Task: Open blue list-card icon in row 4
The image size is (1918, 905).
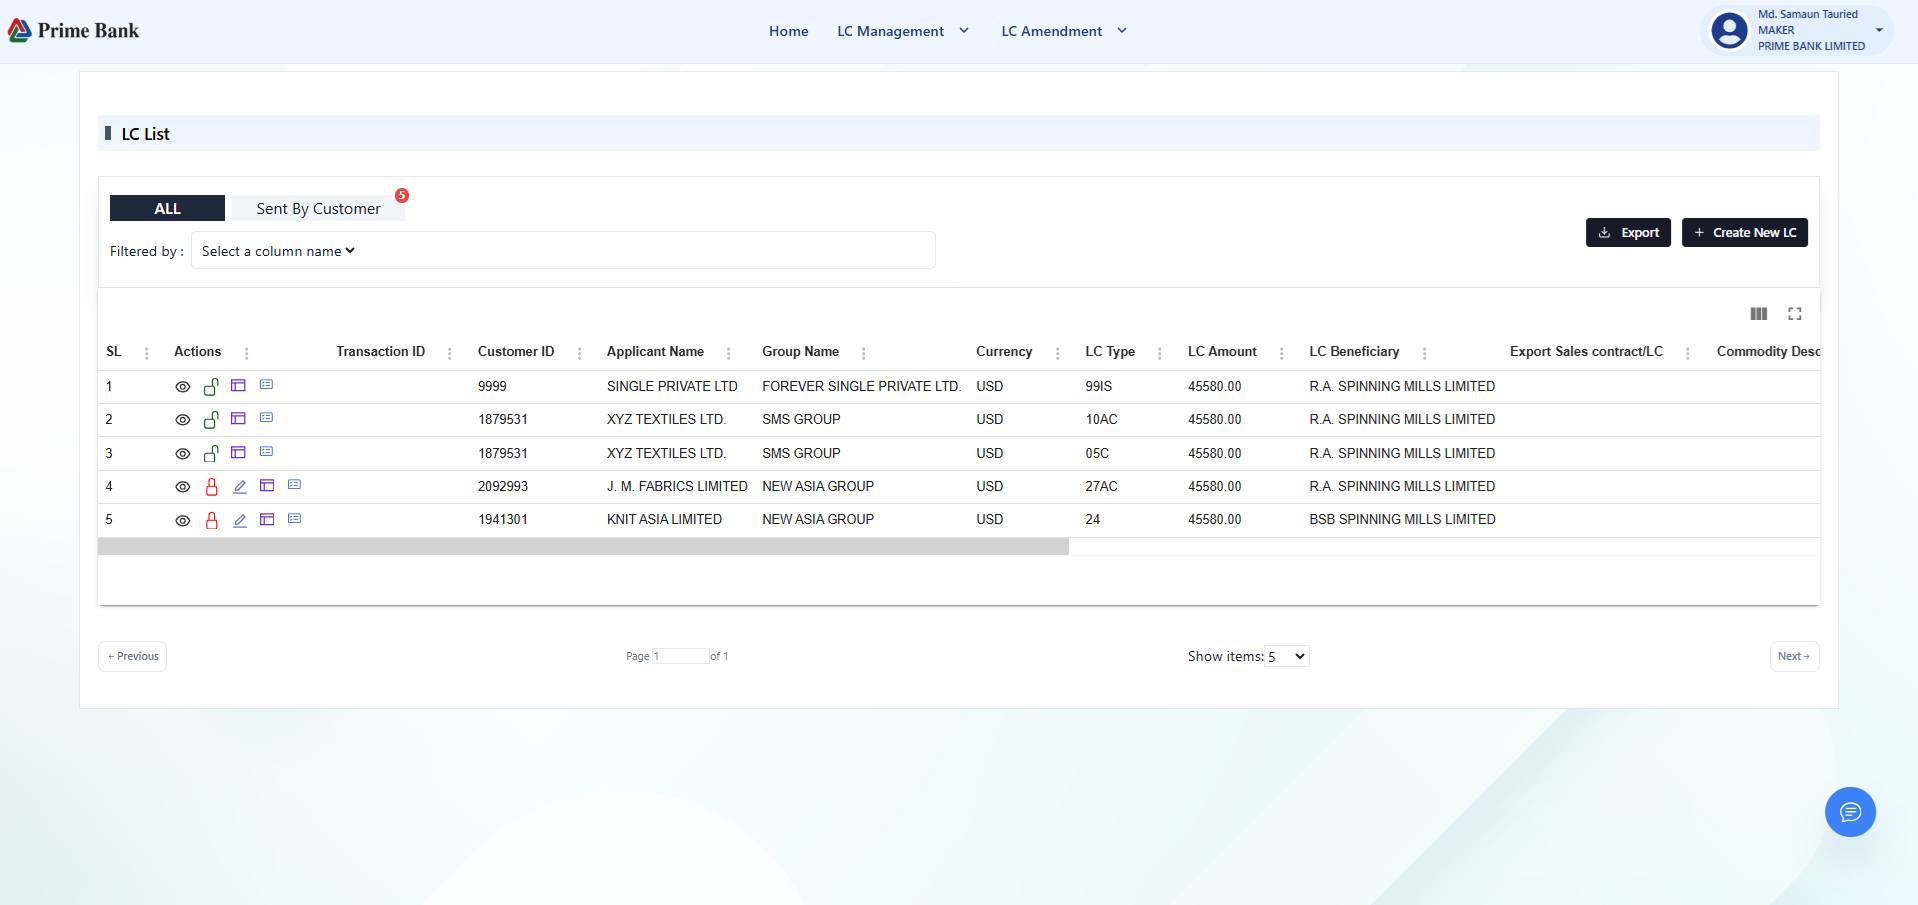Action: (294, 484)
